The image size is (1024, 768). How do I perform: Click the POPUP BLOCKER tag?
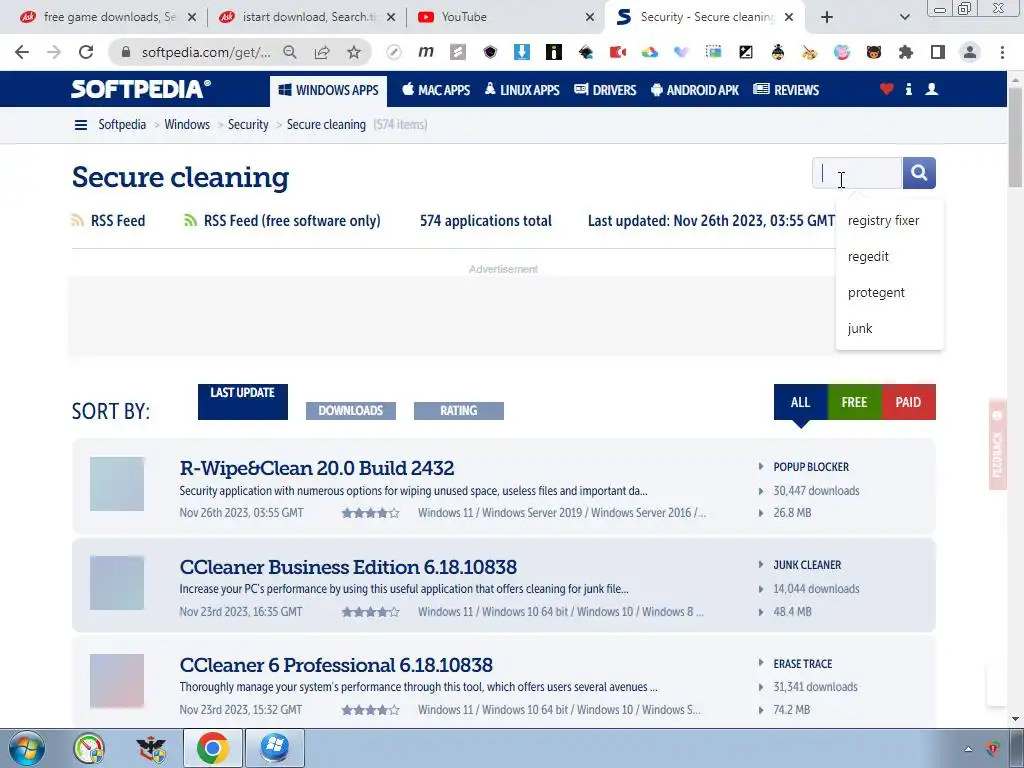[x=811, y=467]
